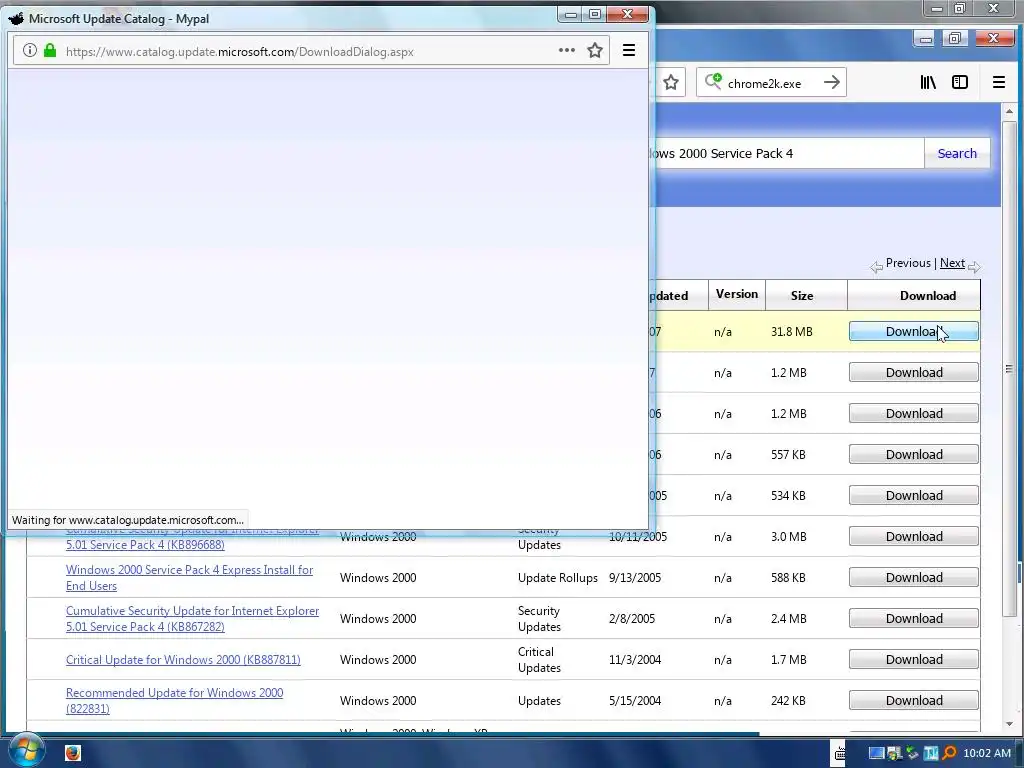Click the search go arrow after chrome2k.exe
Image resolution: width=1024 pixels, height=768 pixels.
831,82
